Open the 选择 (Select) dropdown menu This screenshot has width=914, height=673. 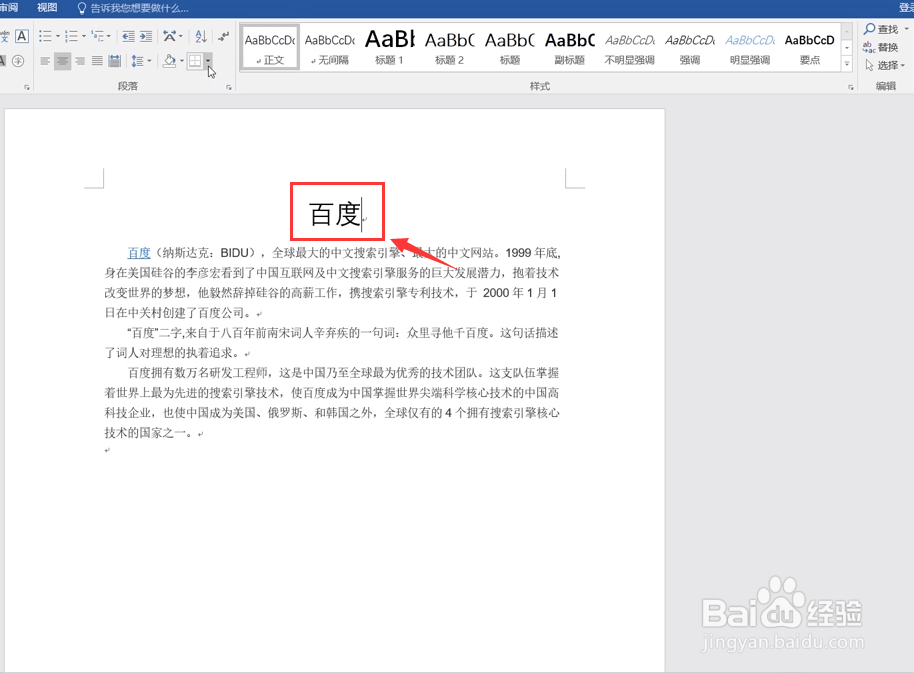888,63
